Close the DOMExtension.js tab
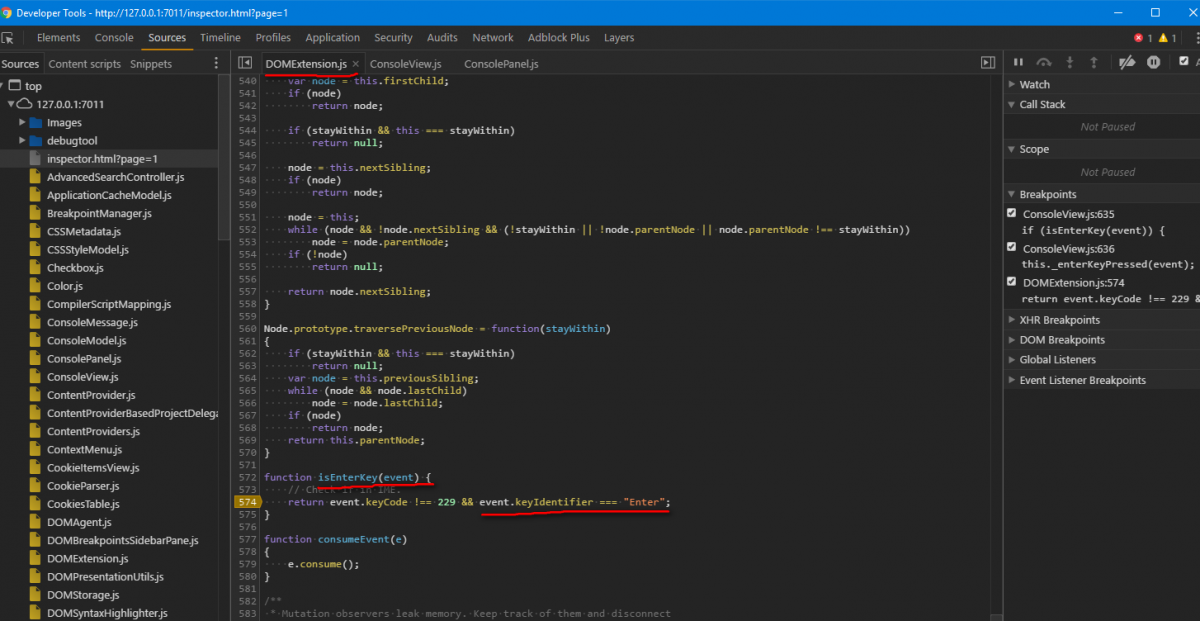1200x621 pixels. (356, 64)
